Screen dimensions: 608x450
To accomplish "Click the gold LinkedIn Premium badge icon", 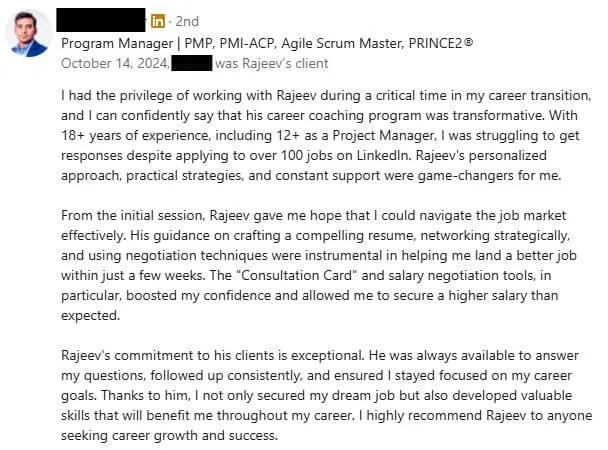I will click(157, 21).
